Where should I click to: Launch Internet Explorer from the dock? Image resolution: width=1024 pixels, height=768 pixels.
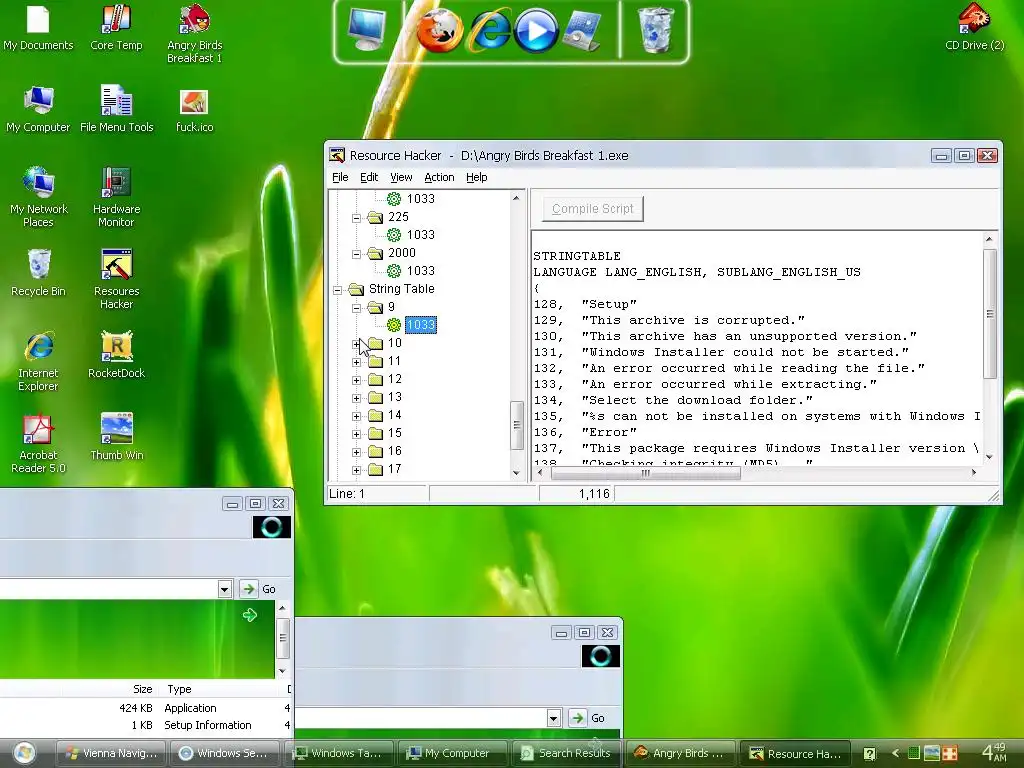489,31
